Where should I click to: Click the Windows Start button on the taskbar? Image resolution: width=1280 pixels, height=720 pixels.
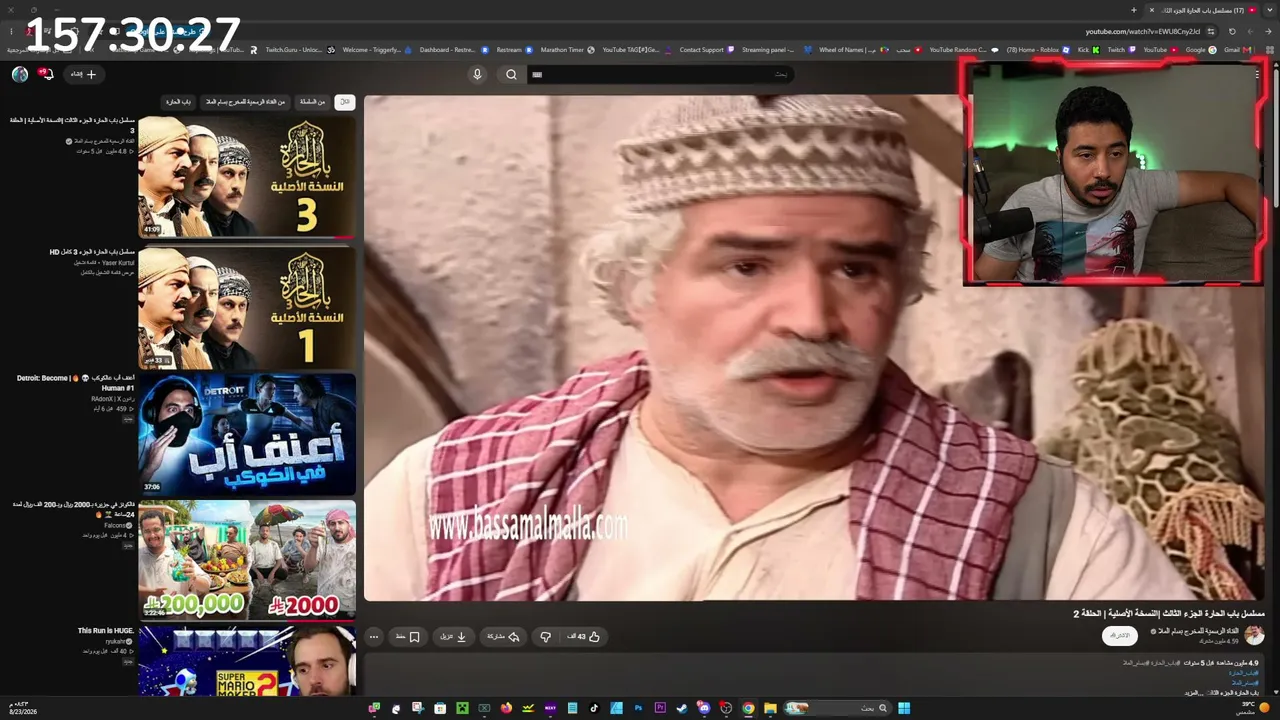(904, 708)
